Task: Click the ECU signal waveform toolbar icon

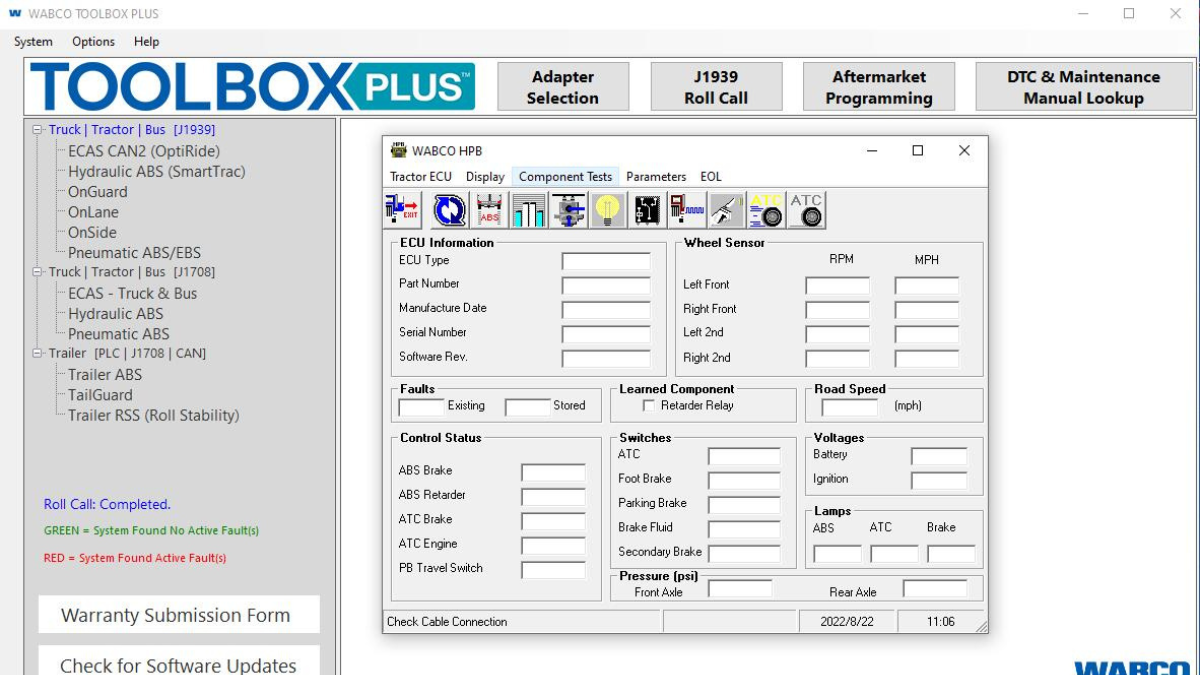Action: coord(687,210)
